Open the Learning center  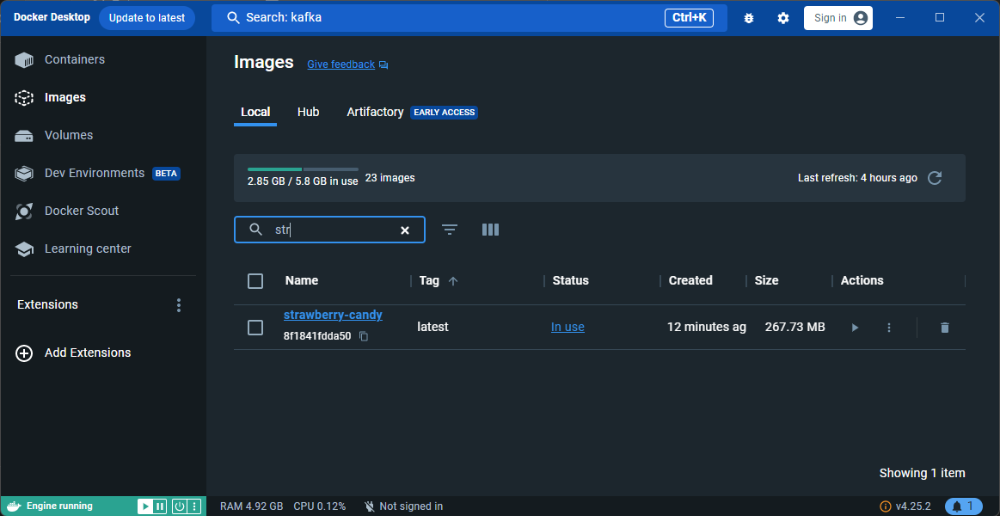click(x=87, y=249)
